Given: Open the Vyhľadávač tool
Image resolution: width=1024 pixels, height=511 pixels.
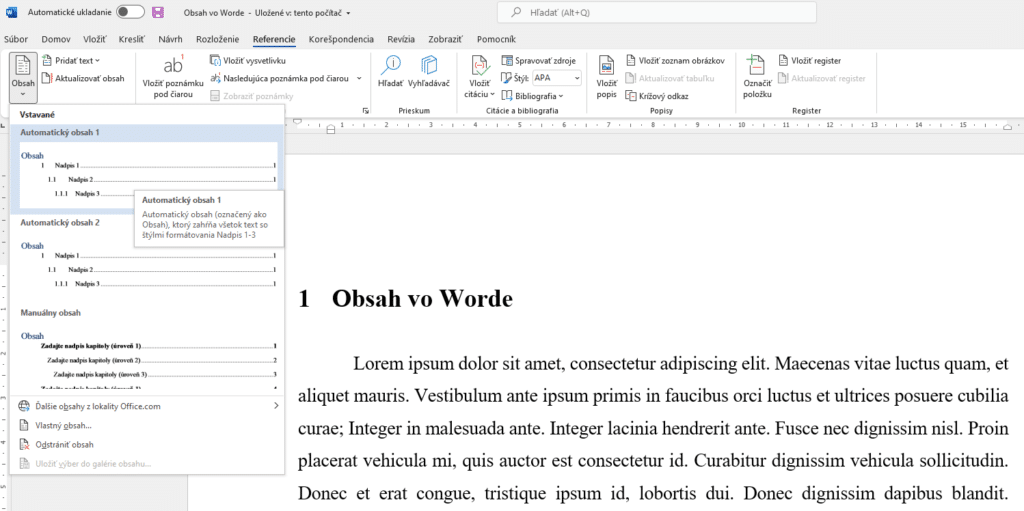Looking at the screenshot, I should (429, 72).
